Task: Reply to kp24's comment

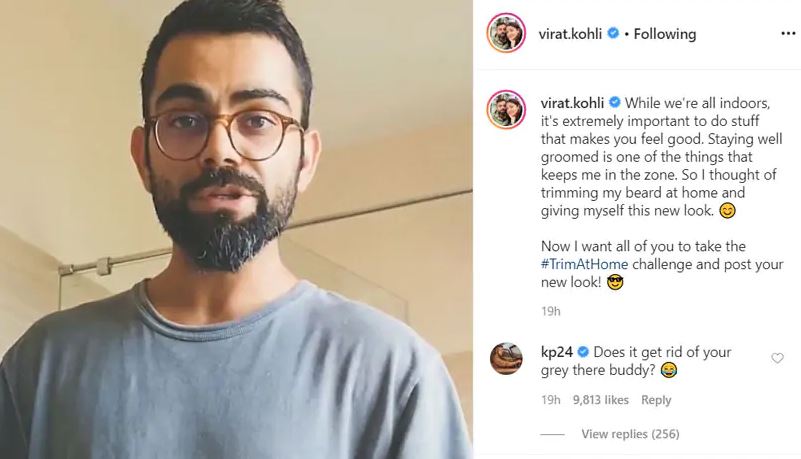Action: (x=656, y=400)
